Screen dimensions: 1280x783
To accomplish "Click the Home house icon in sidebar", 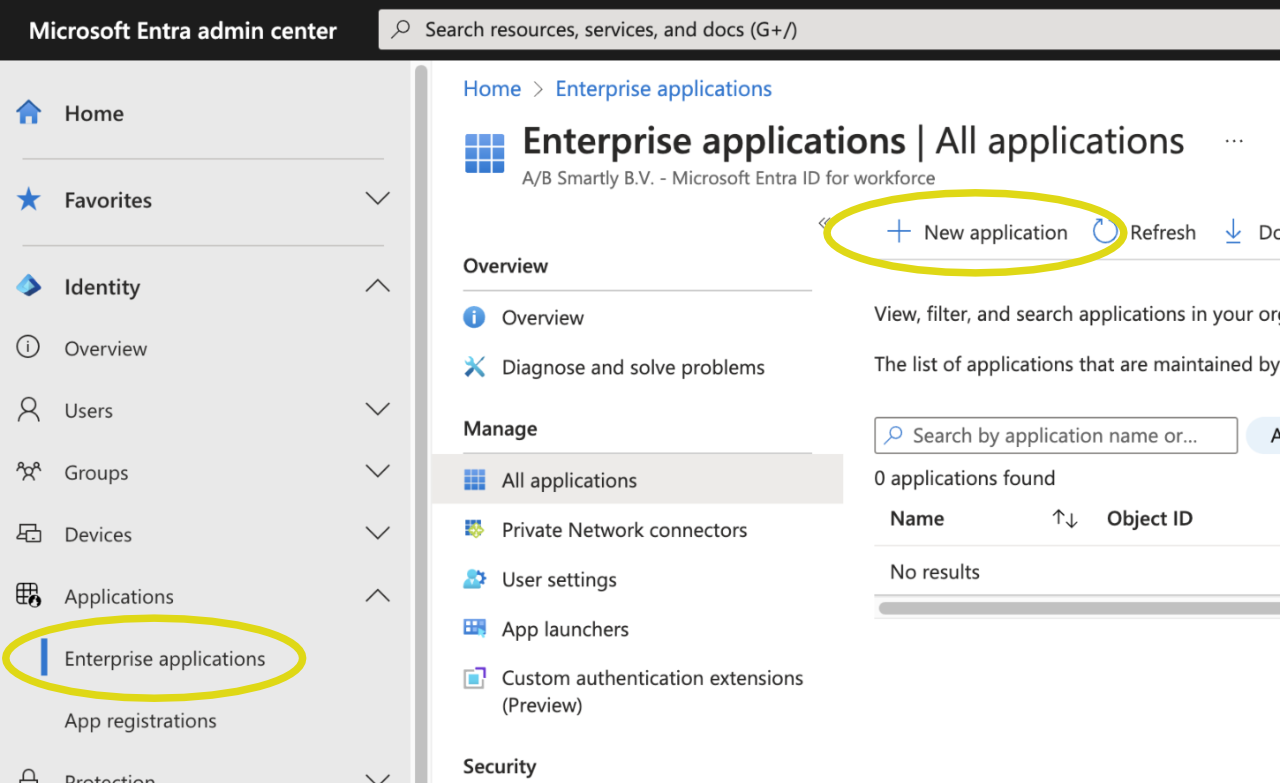I will click(29, 113).
